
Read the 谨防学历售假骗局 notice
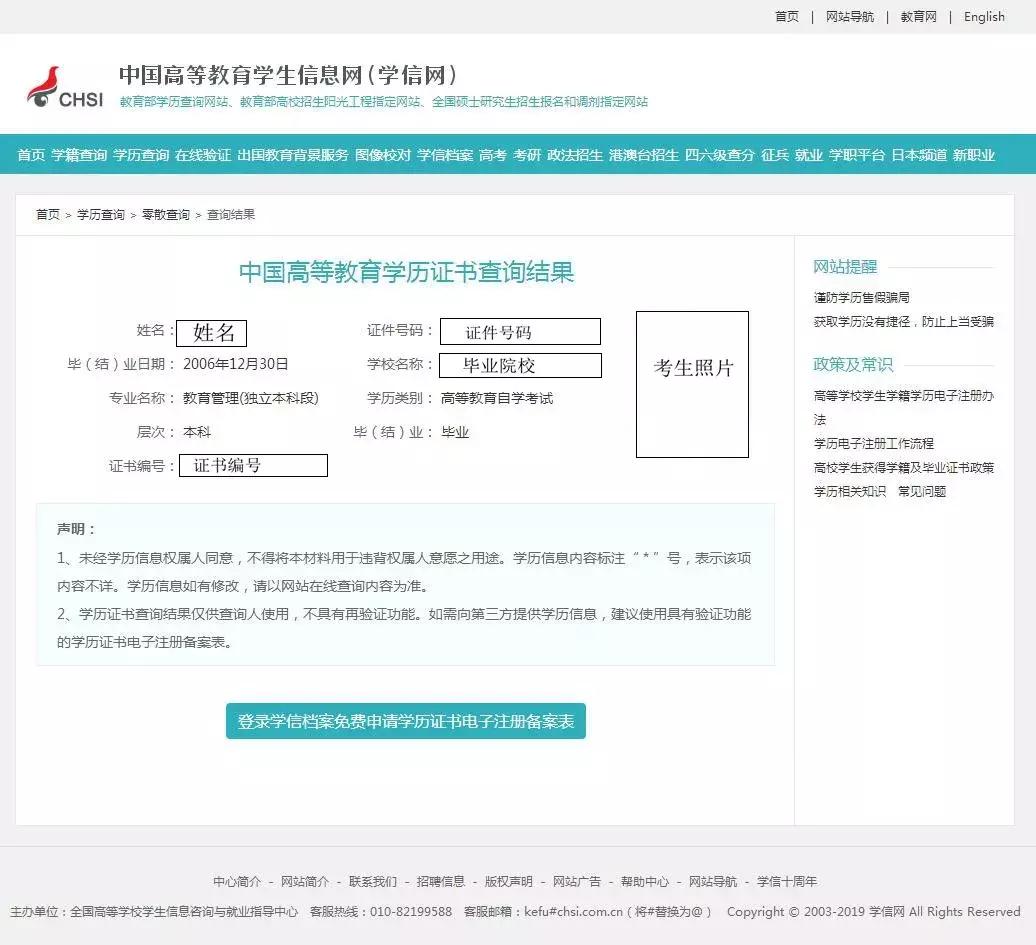pos(861,297)
